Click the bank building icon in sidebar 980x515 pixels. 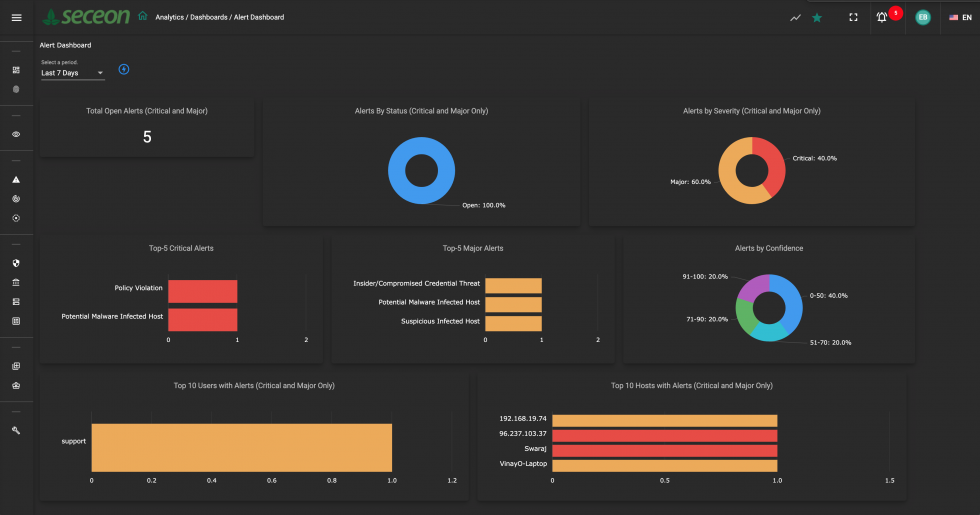click(16, 282)
